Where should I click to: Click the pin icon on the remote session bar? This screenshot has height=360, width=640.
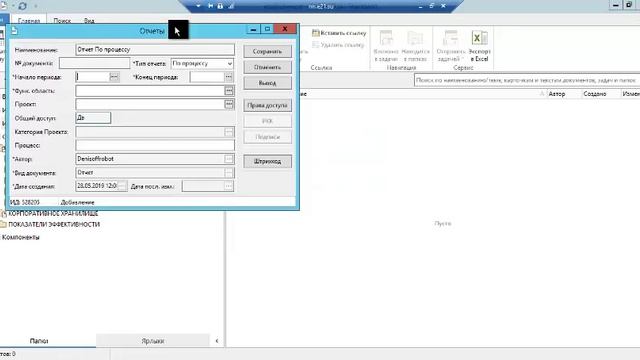pyautogui.click(x=210, y=6)
